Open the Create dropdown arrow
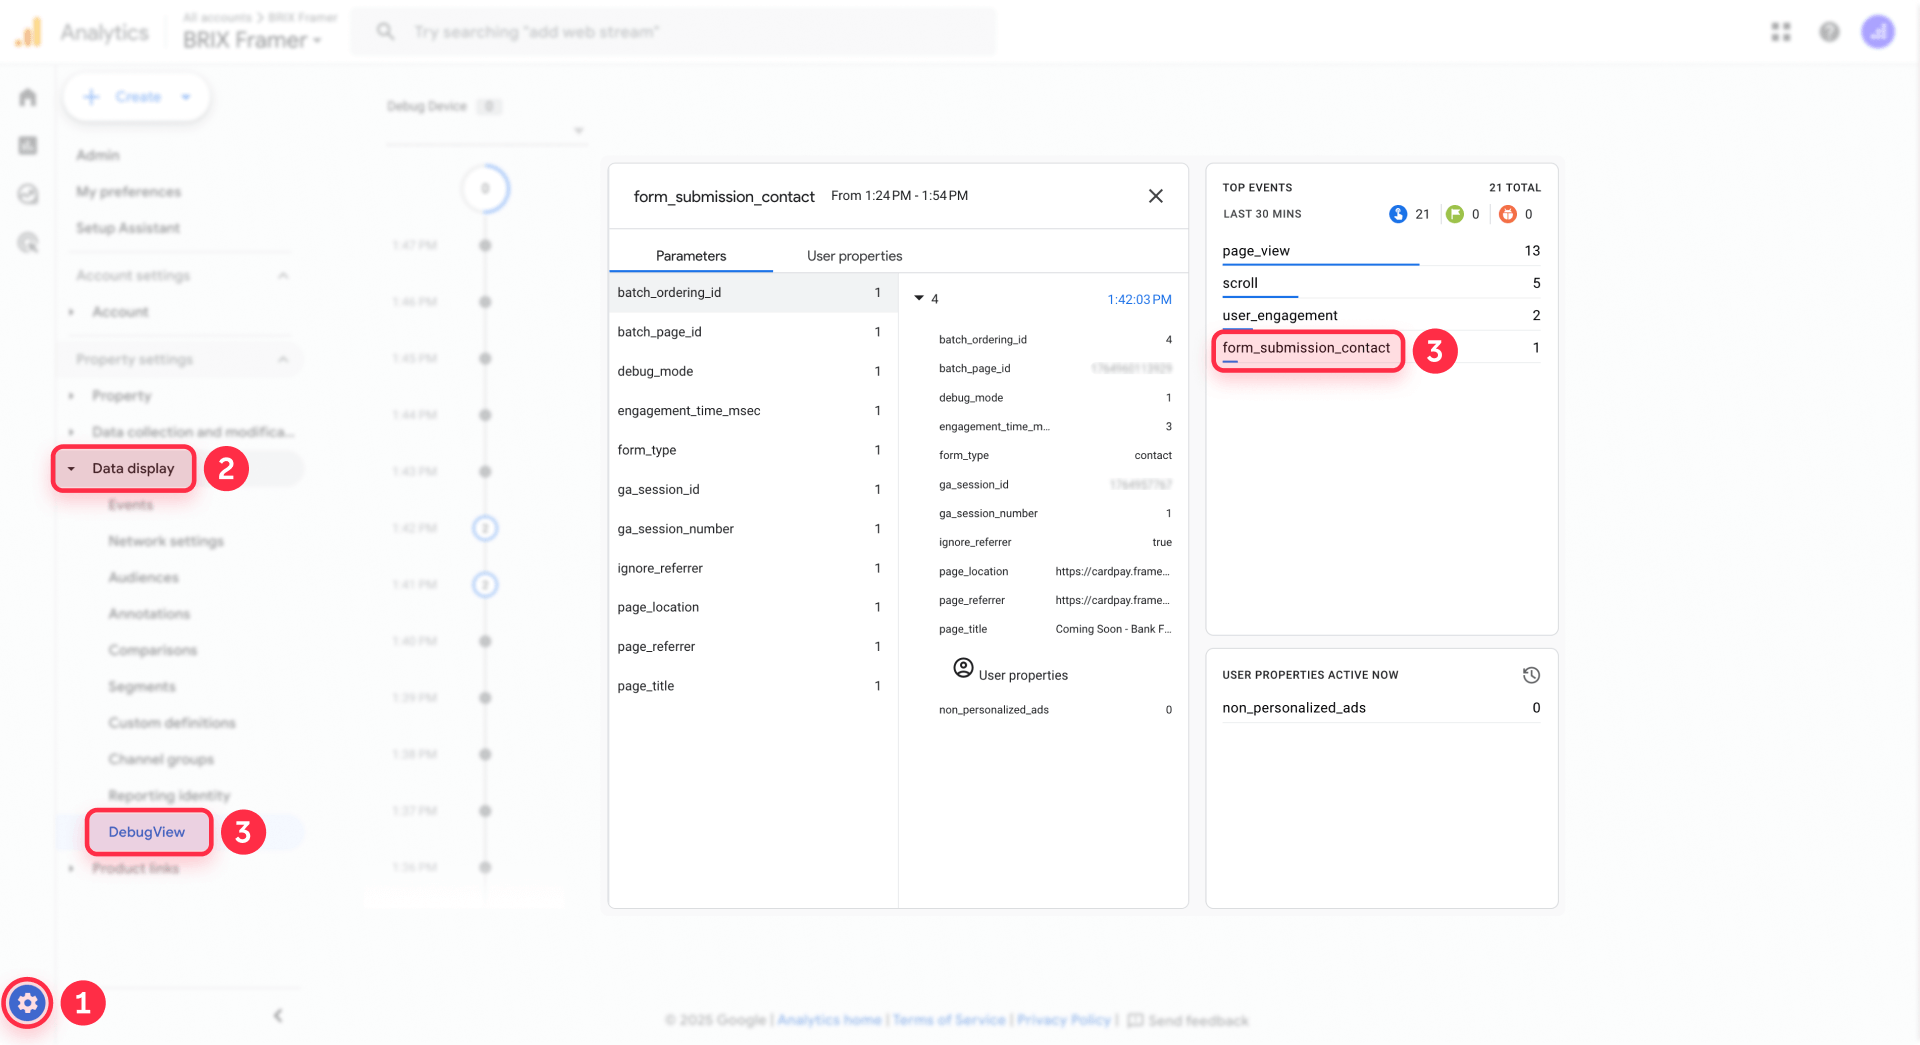This screenshot has width=1920, height=1045. [x=186, y=97]
